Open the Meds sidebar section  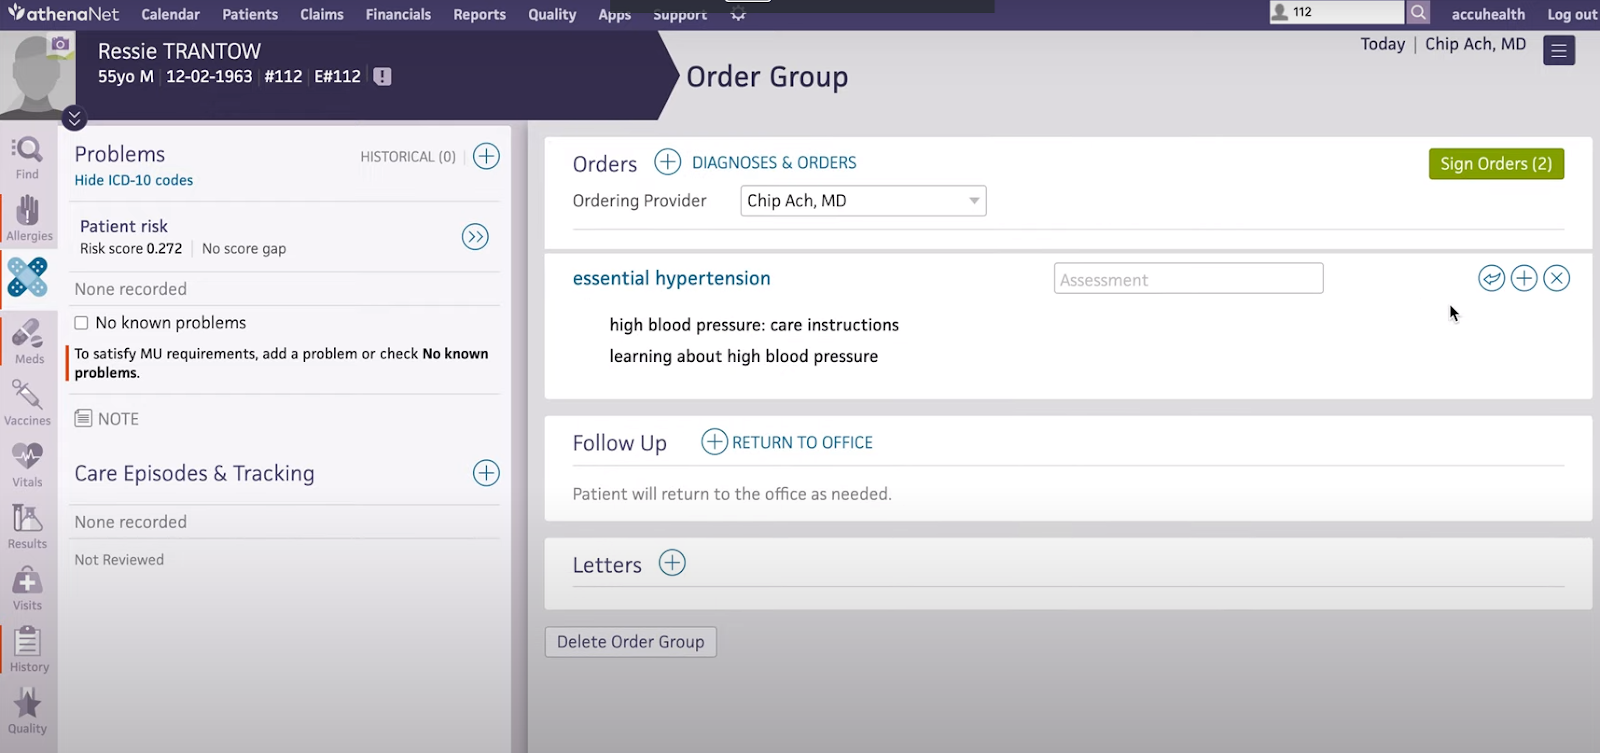(x=28, y=341)
